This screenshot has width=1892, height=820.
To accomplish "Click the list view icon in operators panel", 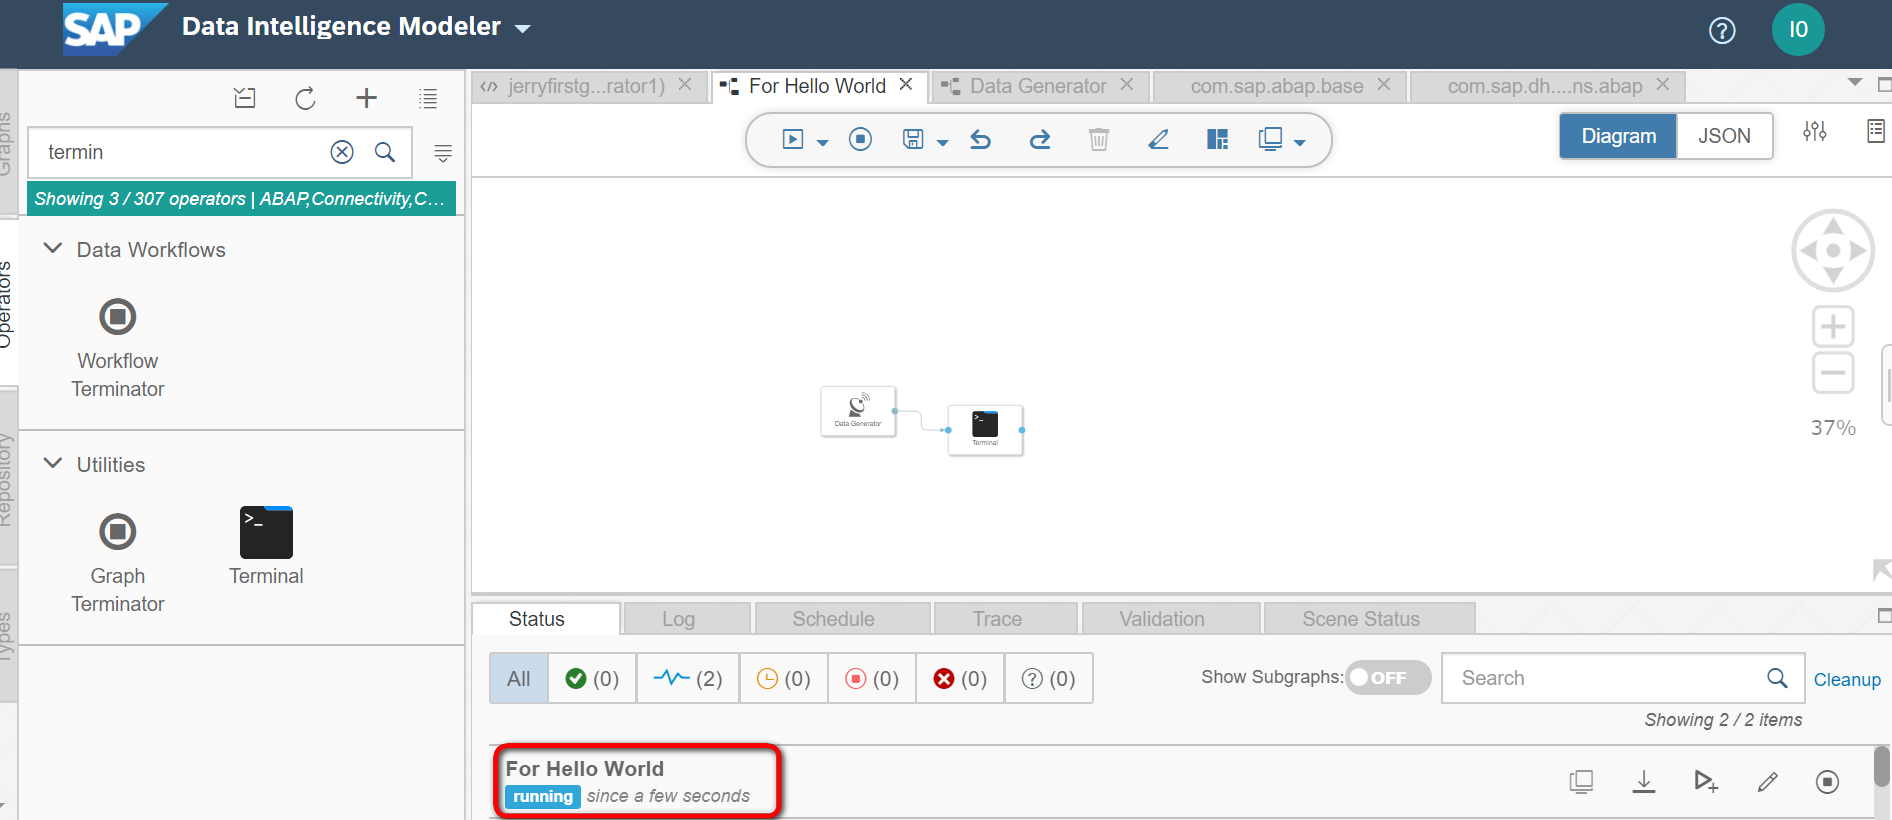I will [x=428, y=98].
